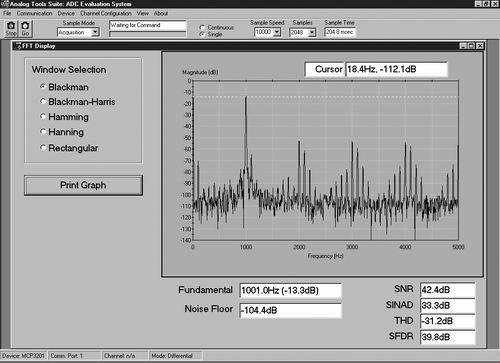
Task: Click the Analog Tools Suite title icon
Action: click(x=5, y=4)
